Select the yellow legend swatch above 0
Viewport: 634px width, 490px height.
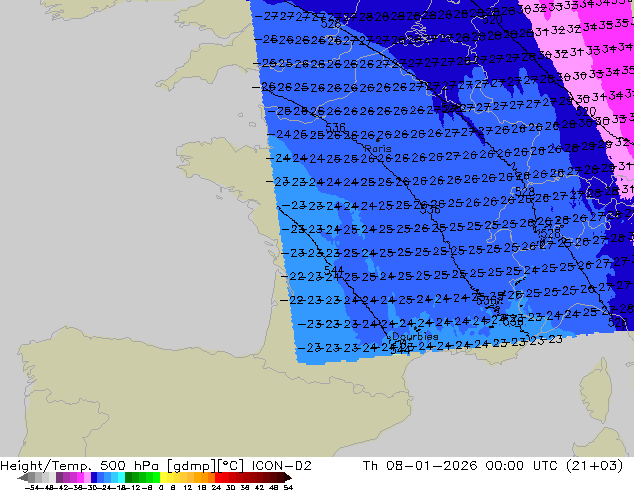coord(164,477)
